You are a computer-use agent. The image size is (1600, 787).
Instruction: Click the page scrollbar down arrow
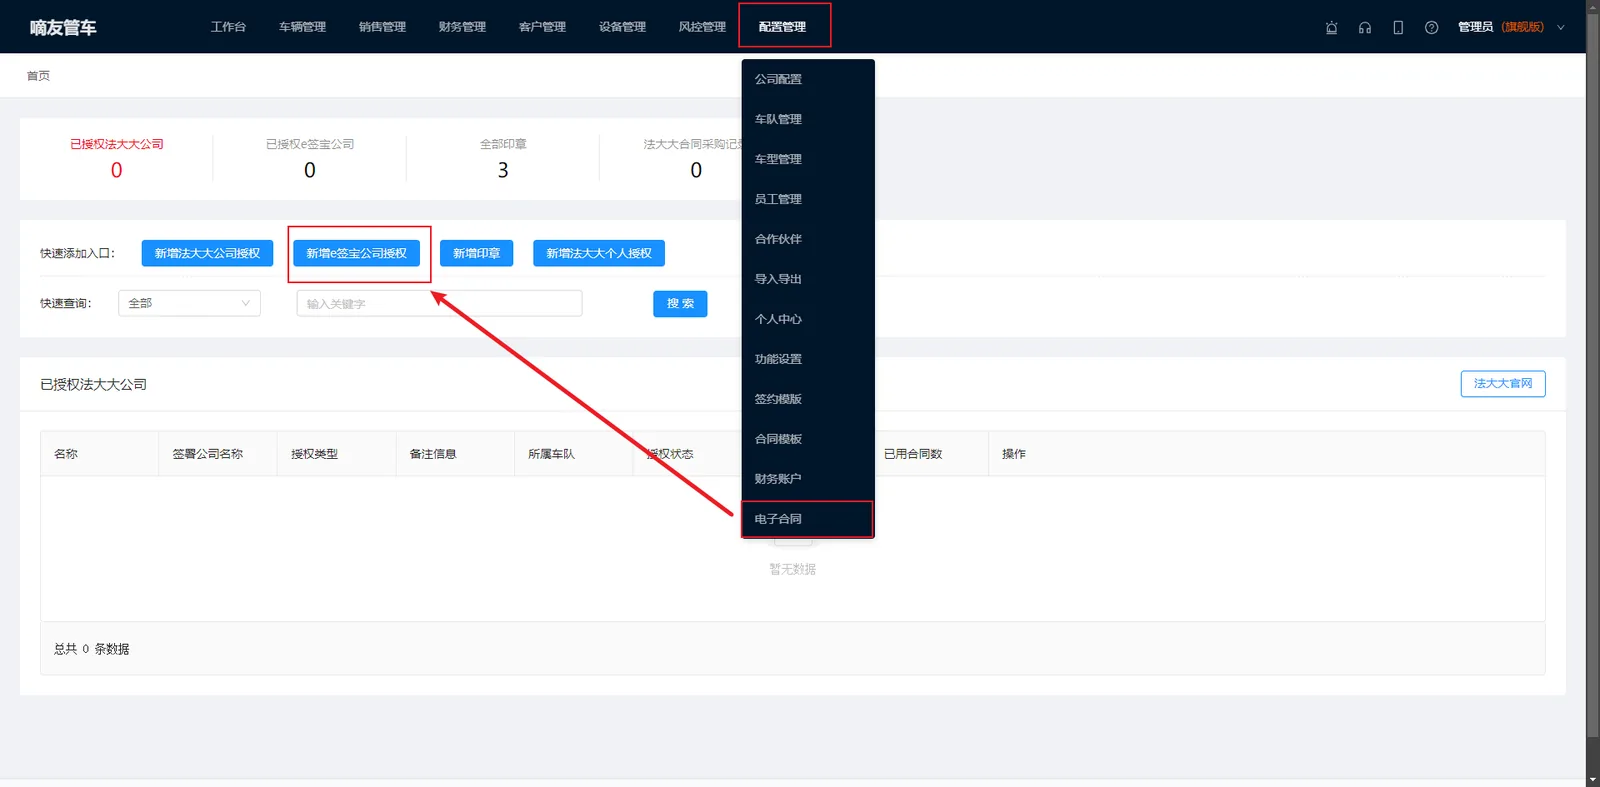click(x=1592, y=780)
